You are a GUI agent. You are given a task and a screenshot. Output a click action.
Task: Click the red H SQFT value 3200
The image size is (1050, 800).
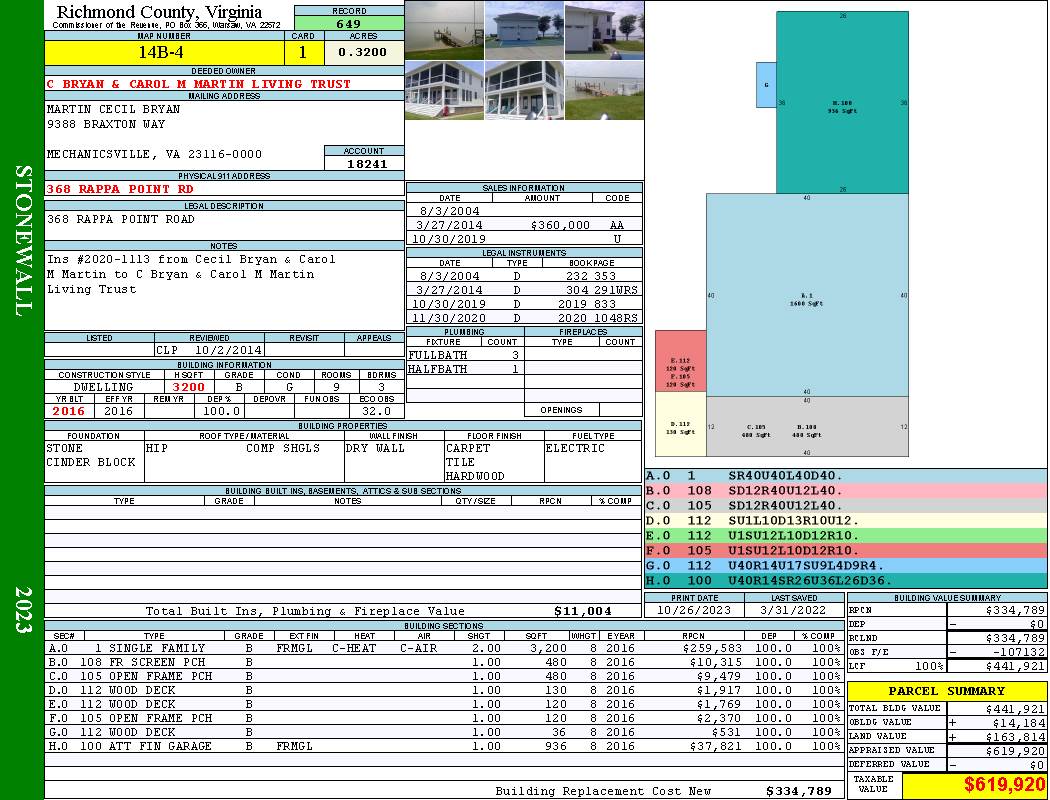189,387
